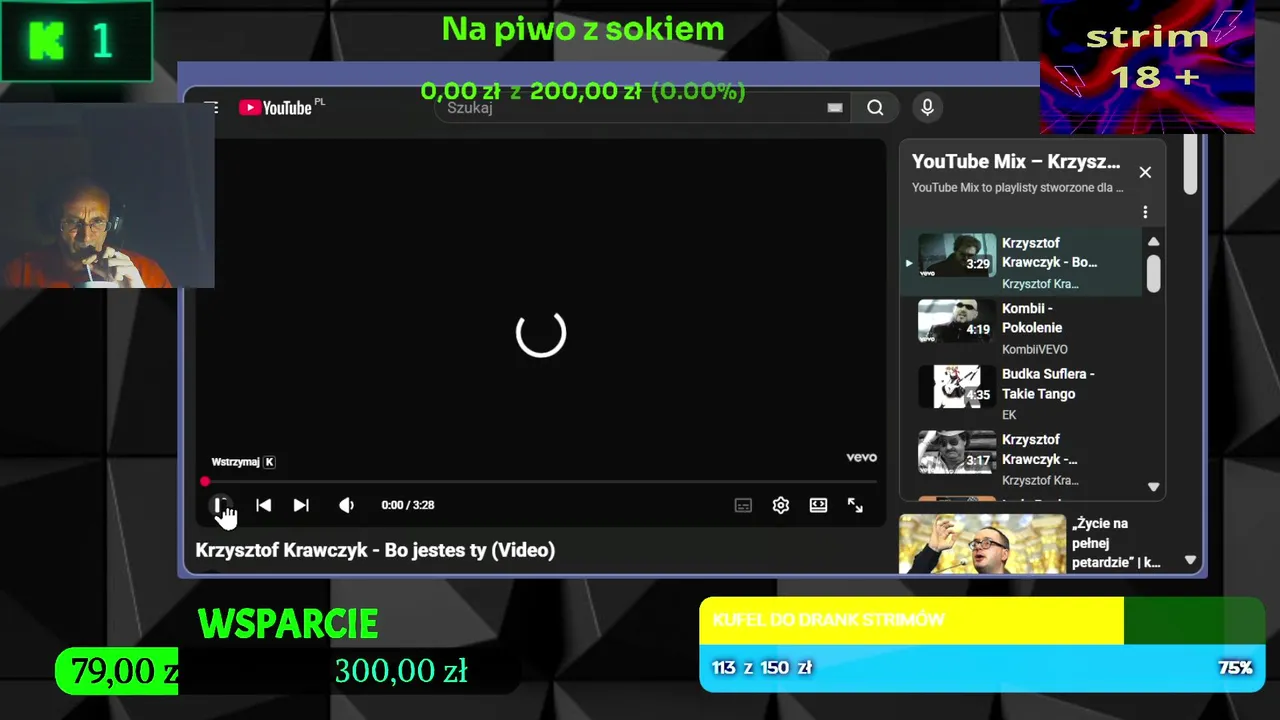Viewport: 1280px width, 720px height.
Task: Skip to the previous video
Action: (263, 505)
